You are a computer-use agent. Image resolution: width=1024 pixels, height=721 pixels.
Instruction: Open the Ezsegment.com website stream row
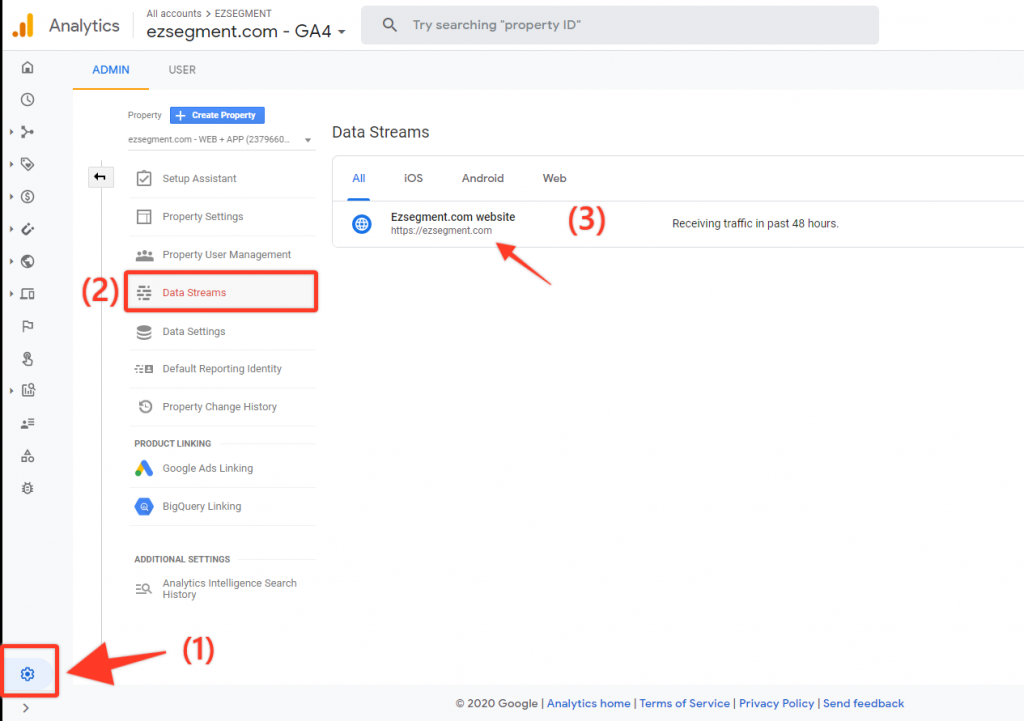(x=678, y=224)
